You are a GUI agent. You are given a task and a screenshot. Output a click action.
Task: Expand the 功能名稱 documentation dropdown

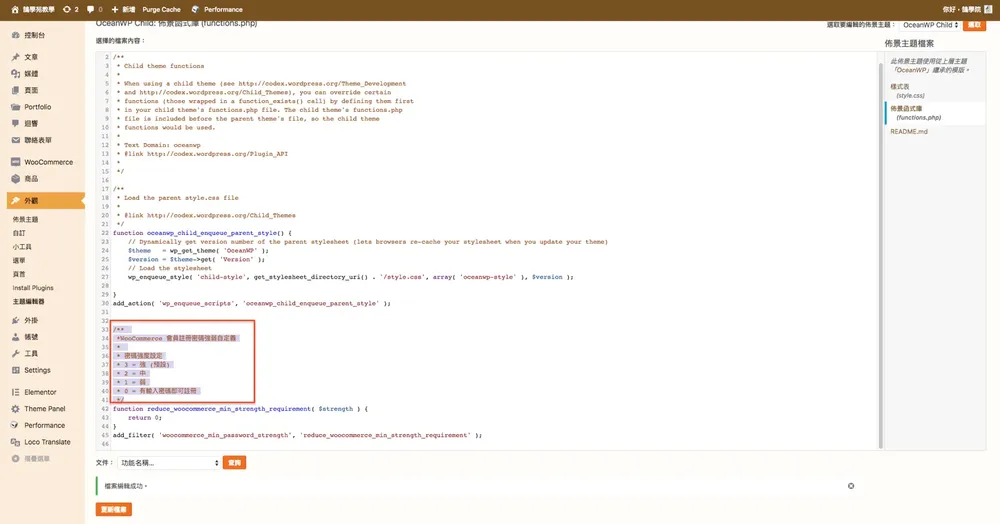[169, 463]
